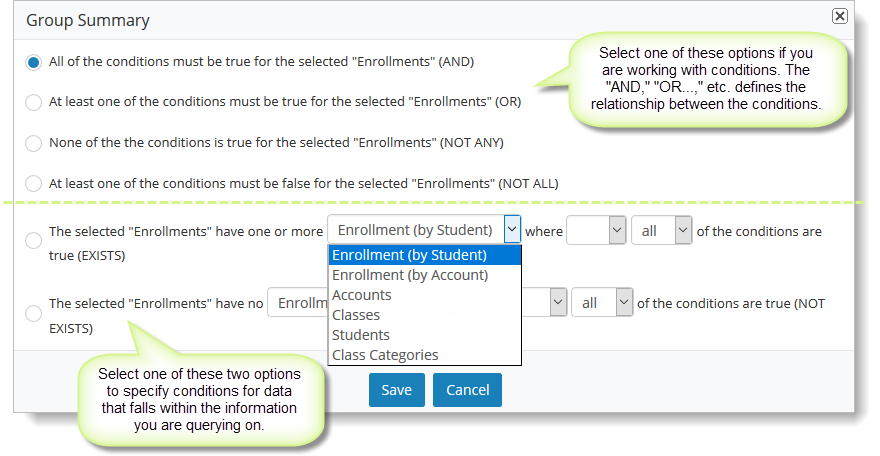
Task: Pick Accounts in the dropdown list
Action: pos(425,295)
